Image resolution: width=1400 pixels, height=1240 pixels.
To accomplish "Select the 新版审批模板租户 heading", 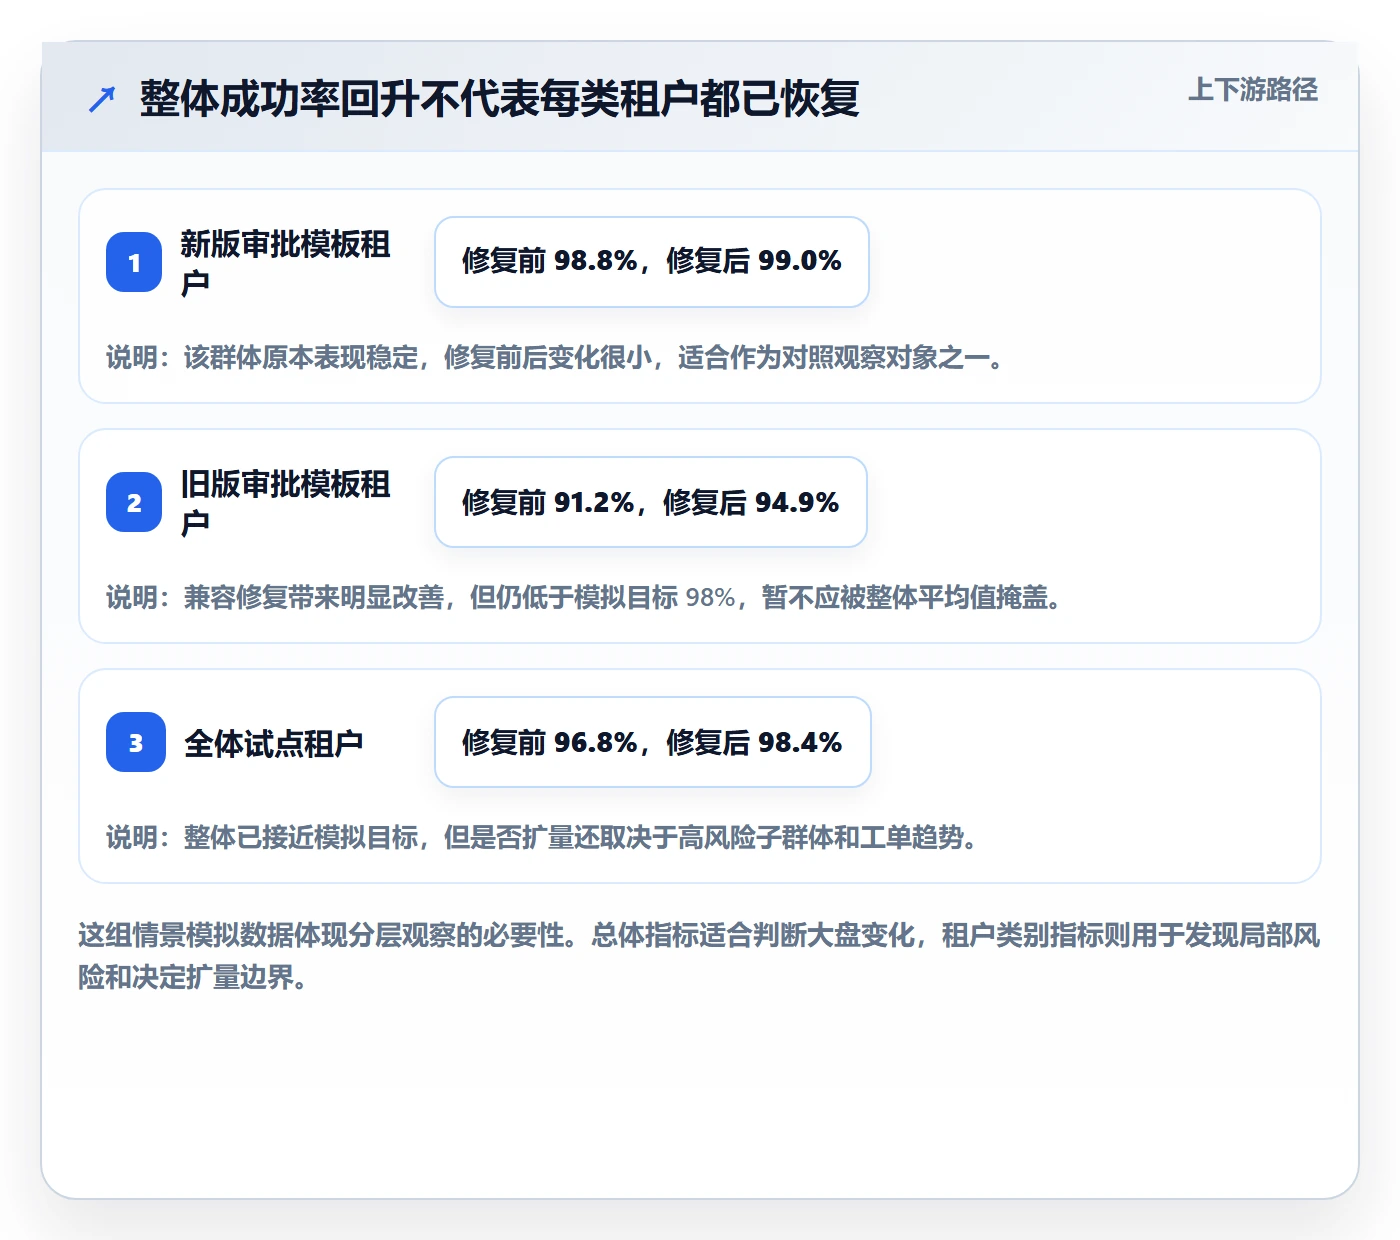I will 285,262.
